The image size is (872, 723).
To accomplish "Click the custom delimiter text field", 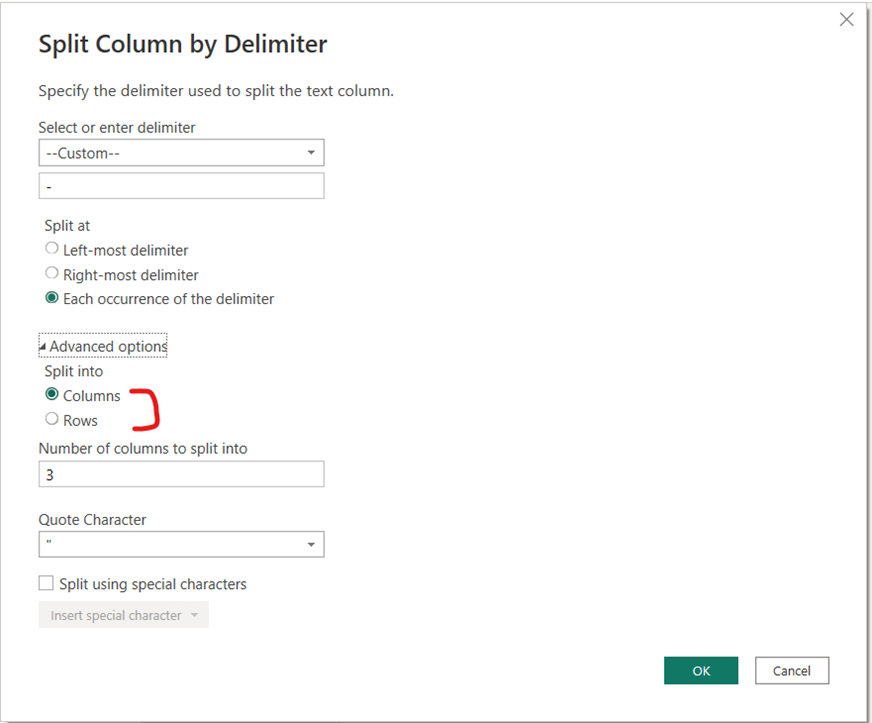I will pos(180,185).
